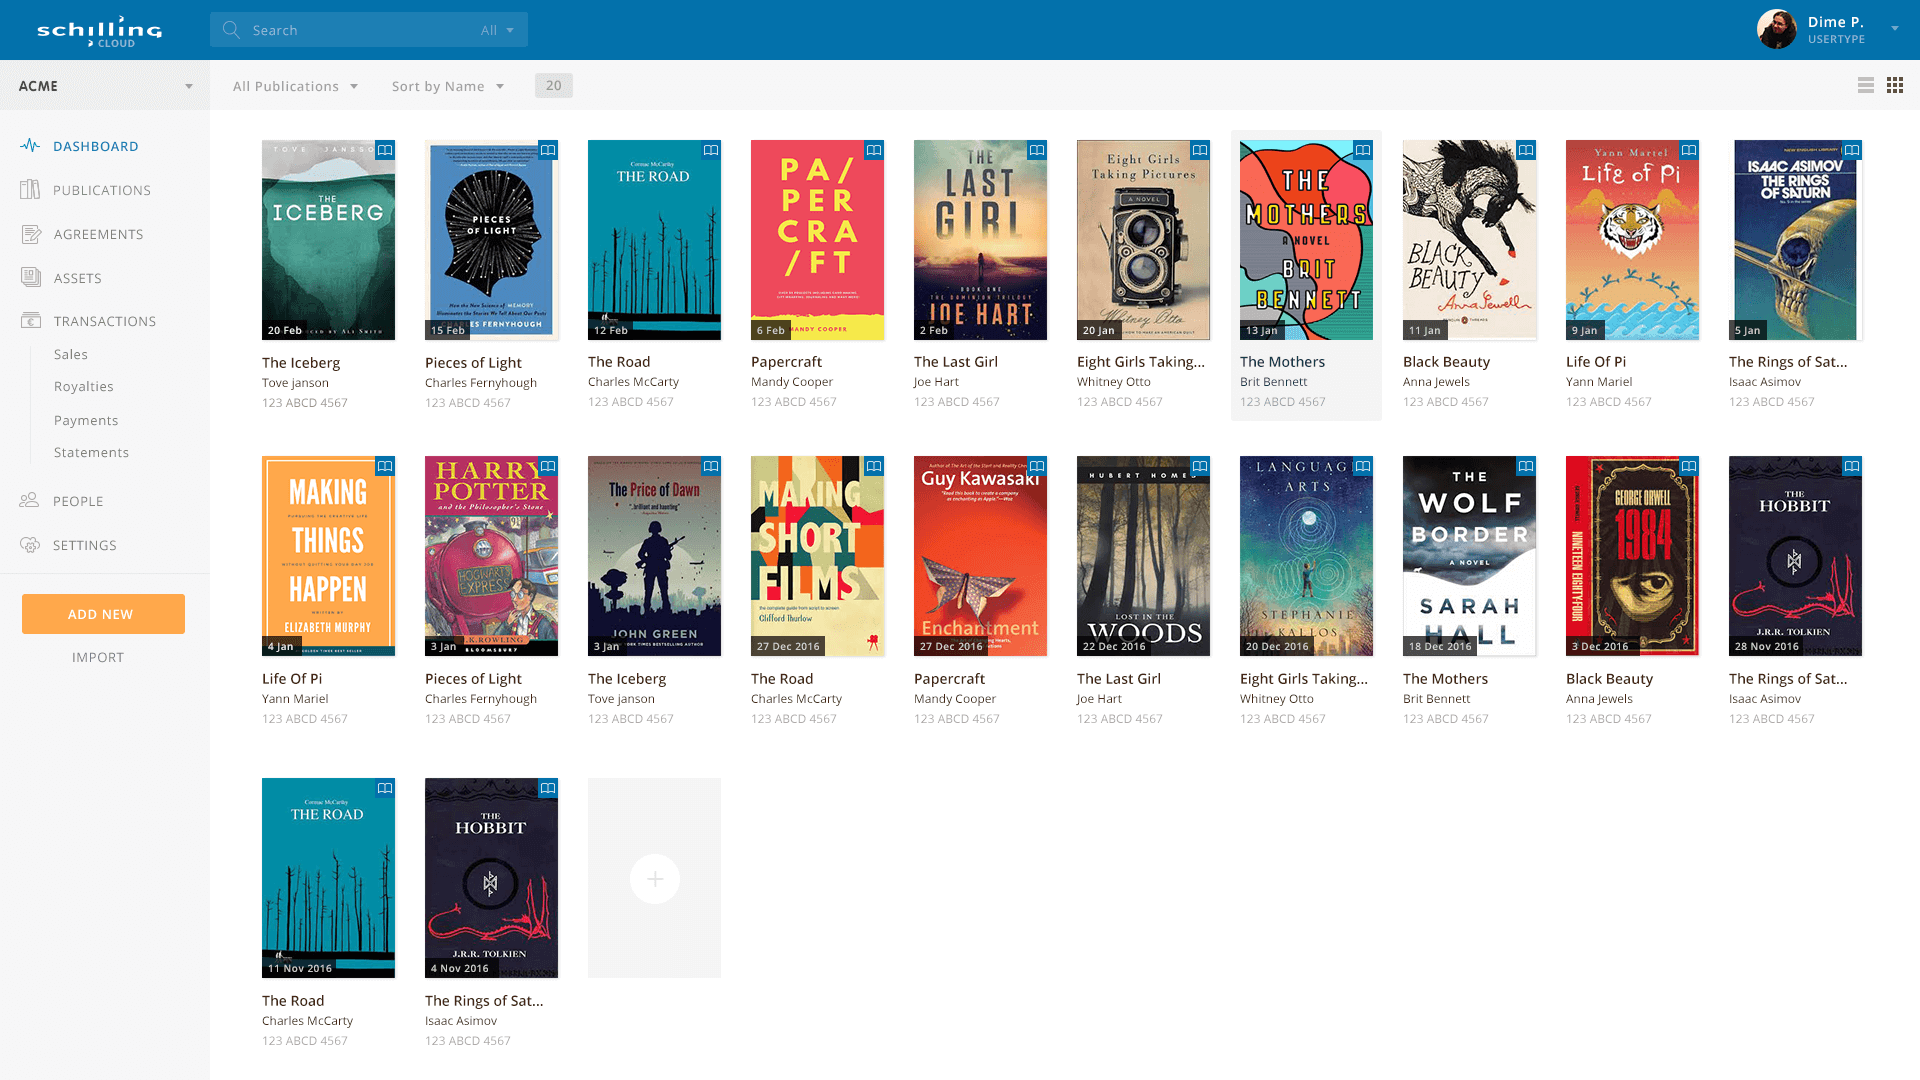The image size is (1920, 1080).
Task: Open the Sort by Name dropdown
Action: pyautogui.click(x=448, y=86)
